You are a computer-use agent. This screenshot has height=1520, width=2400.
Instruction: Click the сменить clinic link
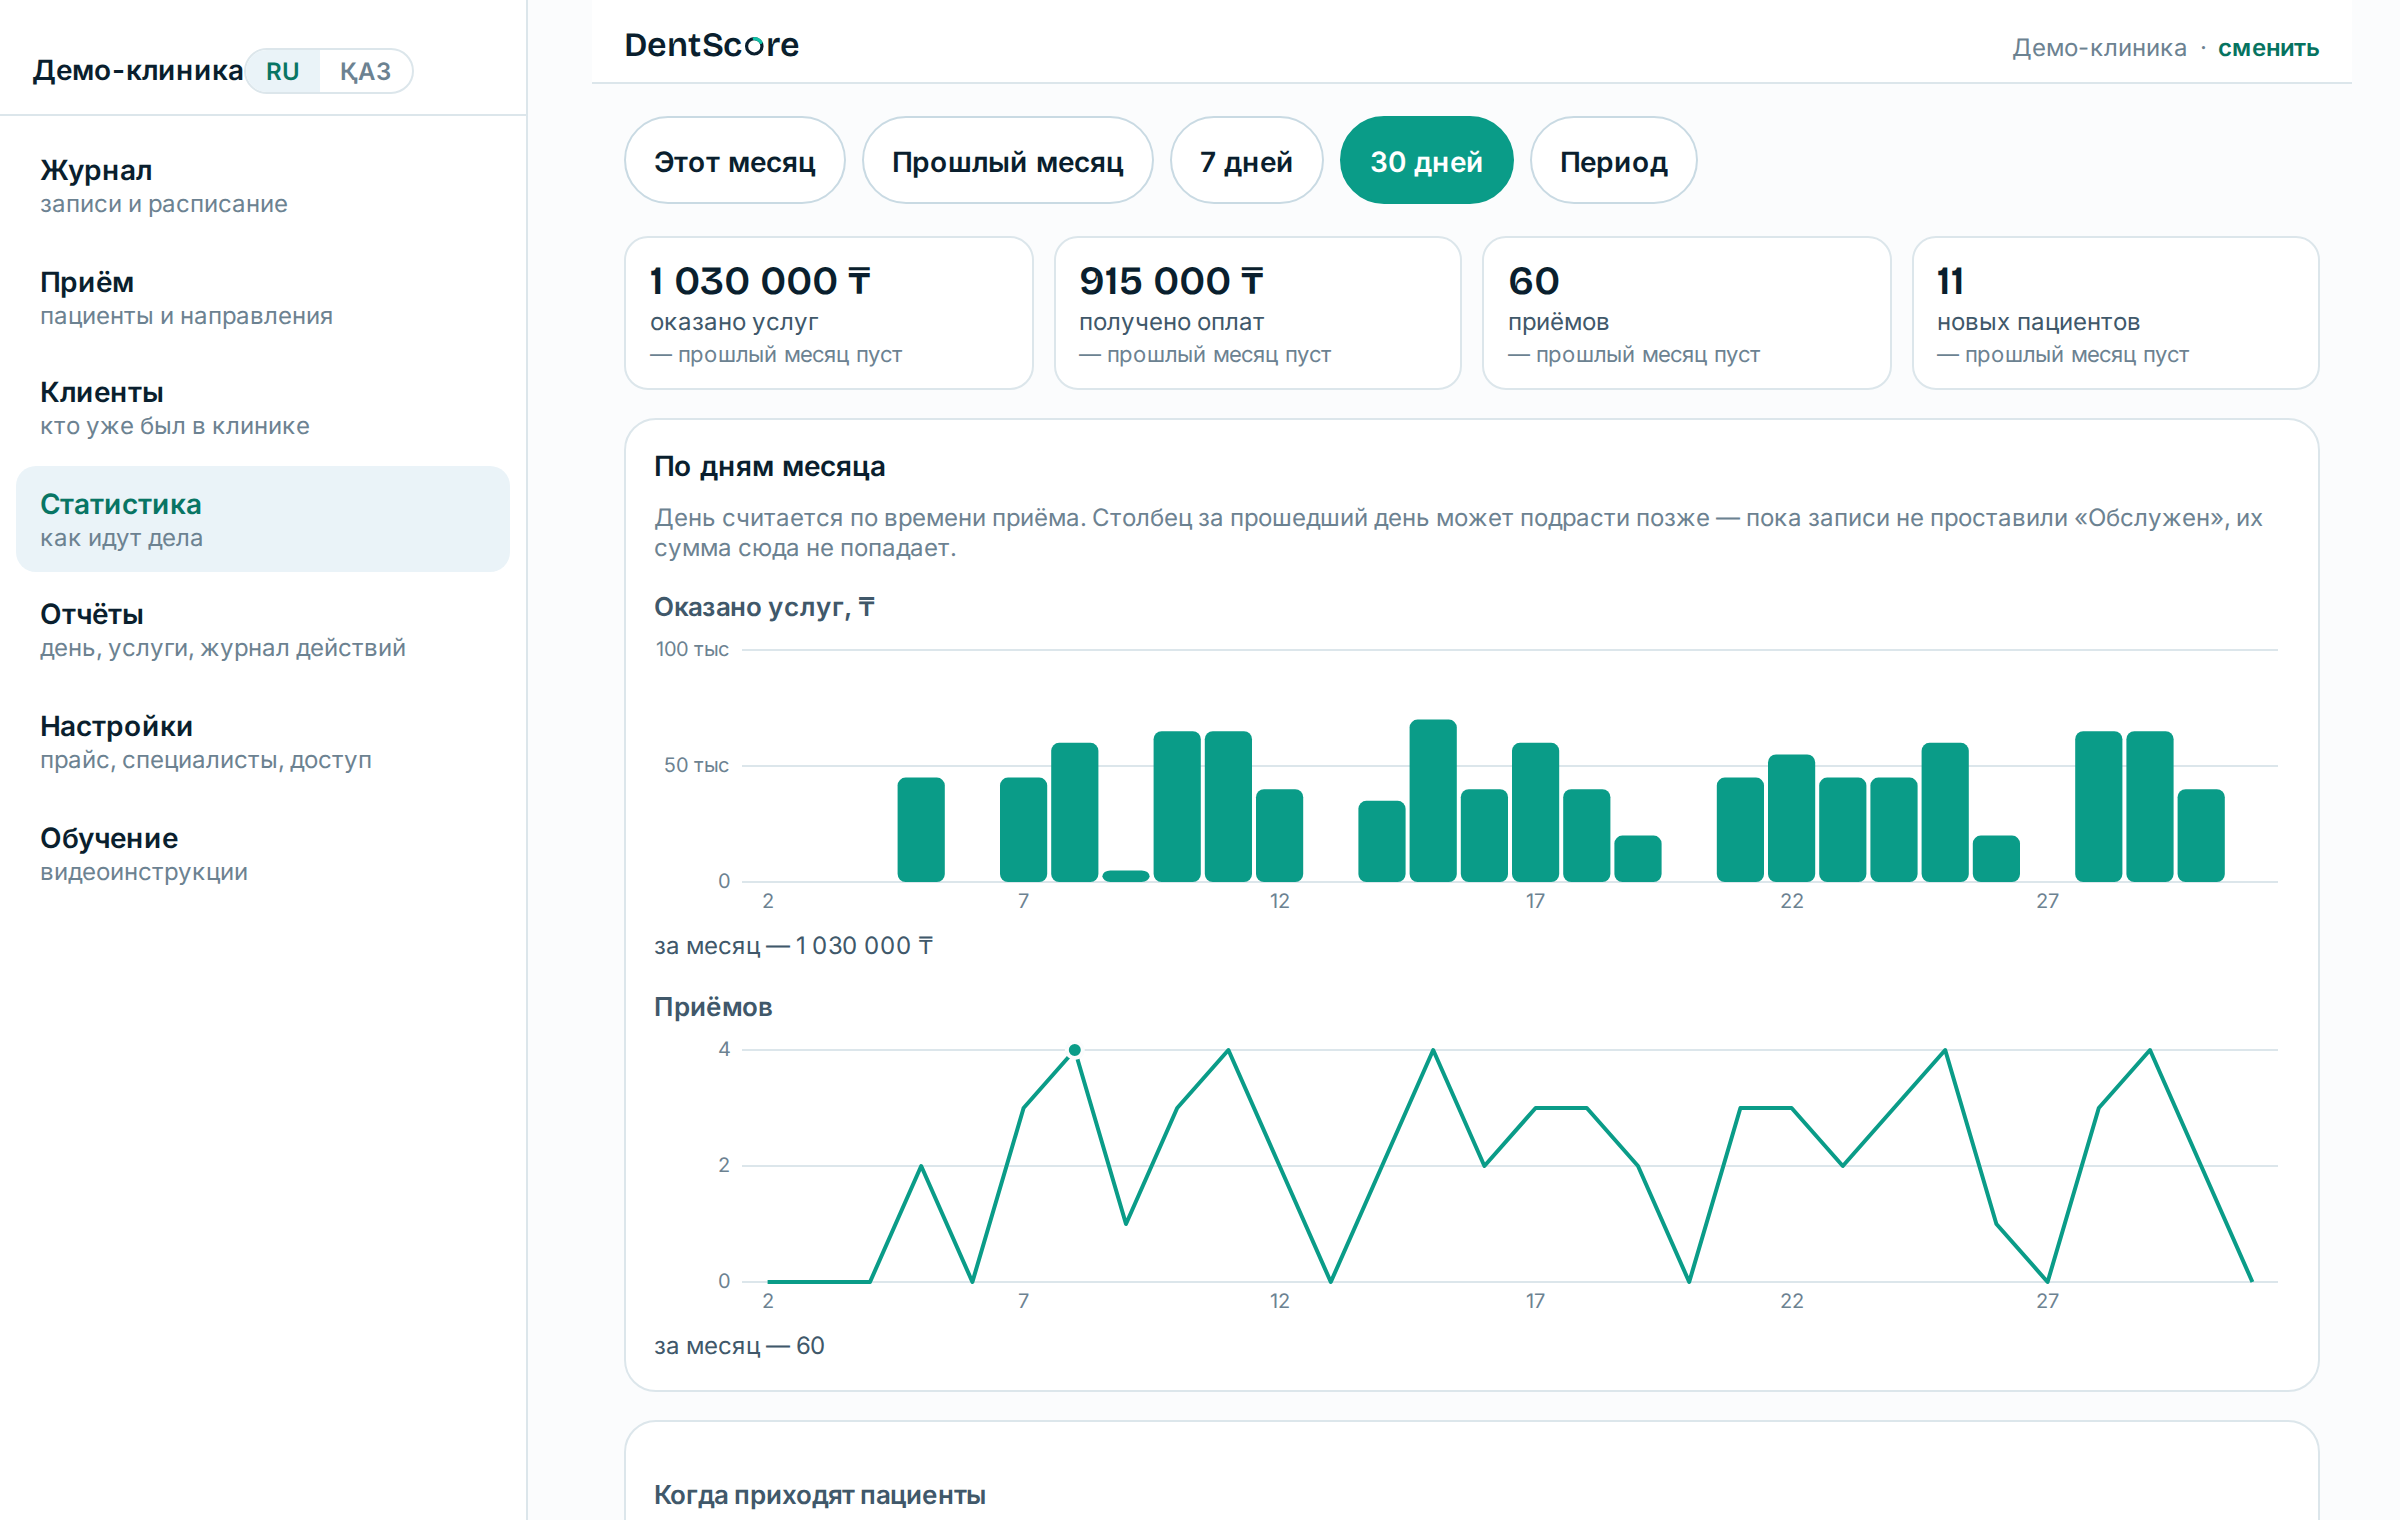tap(2268, 48)
